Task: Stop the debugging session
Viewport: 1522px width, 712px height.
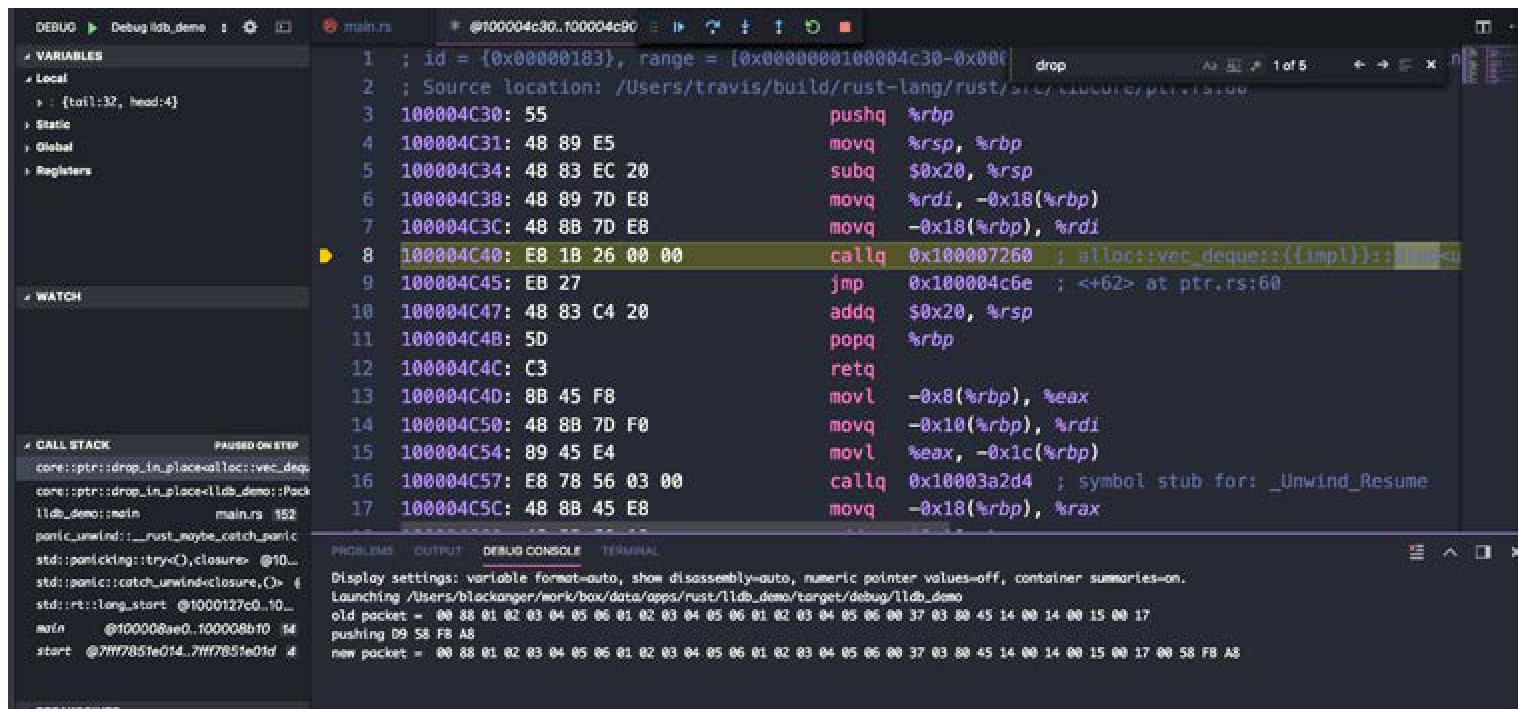Action: (x=844, y=28)
